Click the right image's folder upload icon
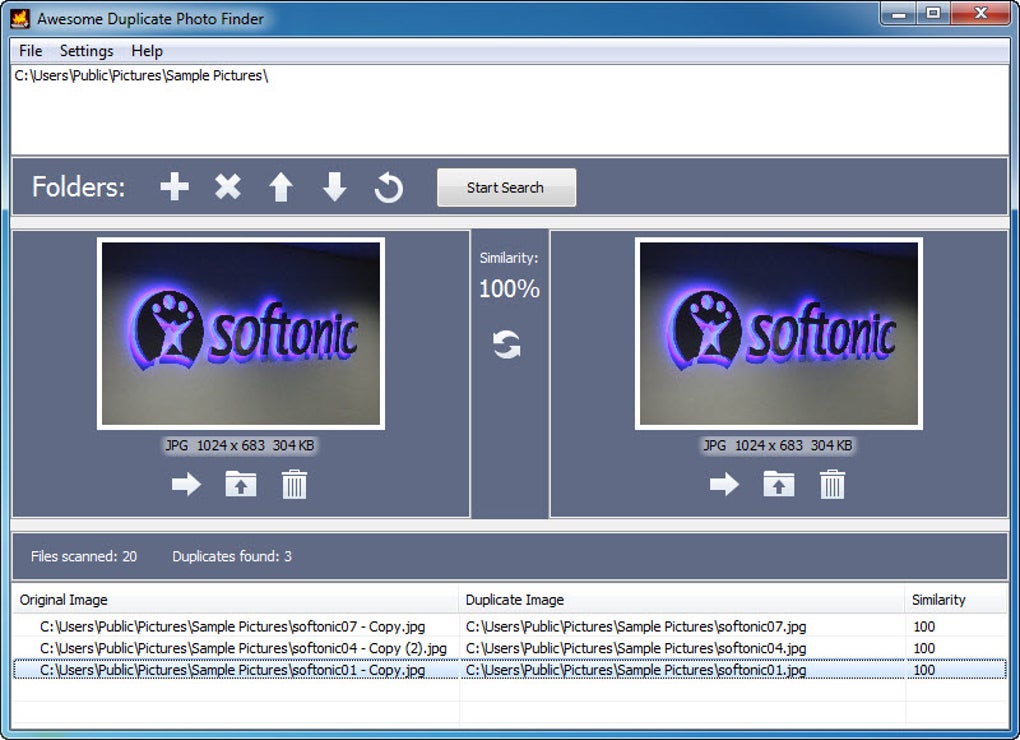This screenshot has height=740, width=1020. (779, 484)
